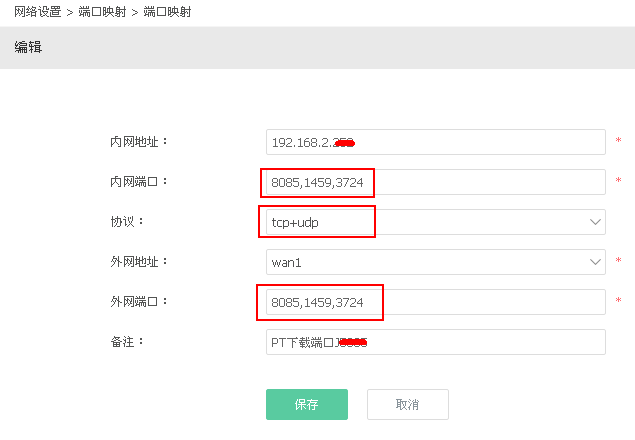Click the 取消 cancel button
The height and width of the screenshot is (440, 635).
(x=408, y=404)
